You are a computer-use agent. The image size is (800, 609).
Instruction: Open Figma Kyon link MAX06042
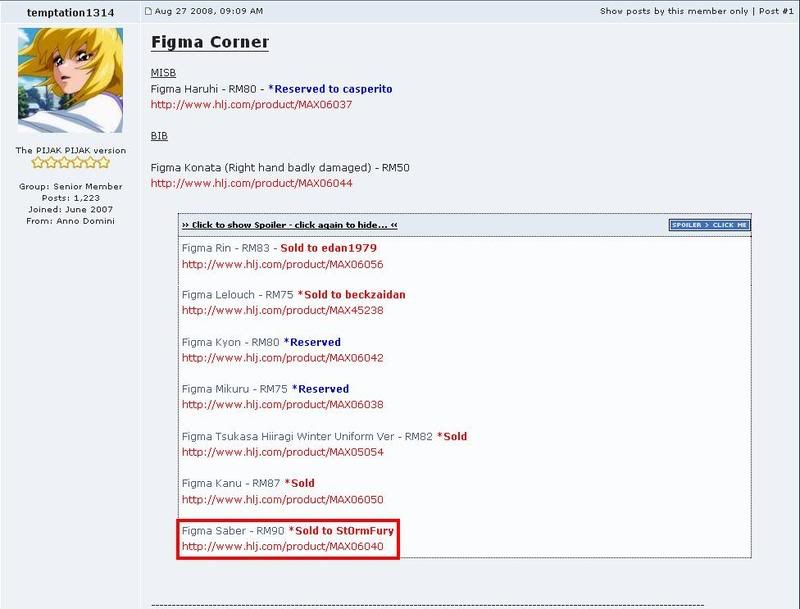(282, 358)
